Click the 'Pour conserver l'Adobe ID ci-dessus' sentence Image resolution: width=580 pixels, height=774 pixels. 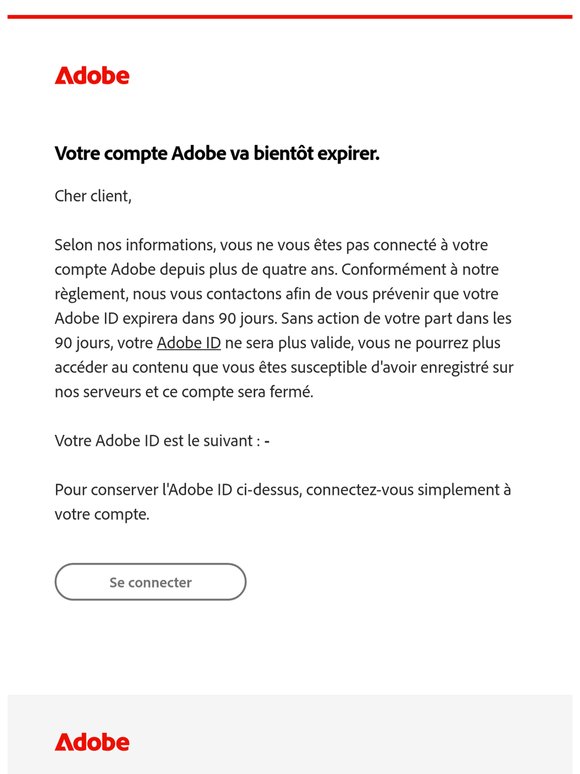tap(282, 502)
